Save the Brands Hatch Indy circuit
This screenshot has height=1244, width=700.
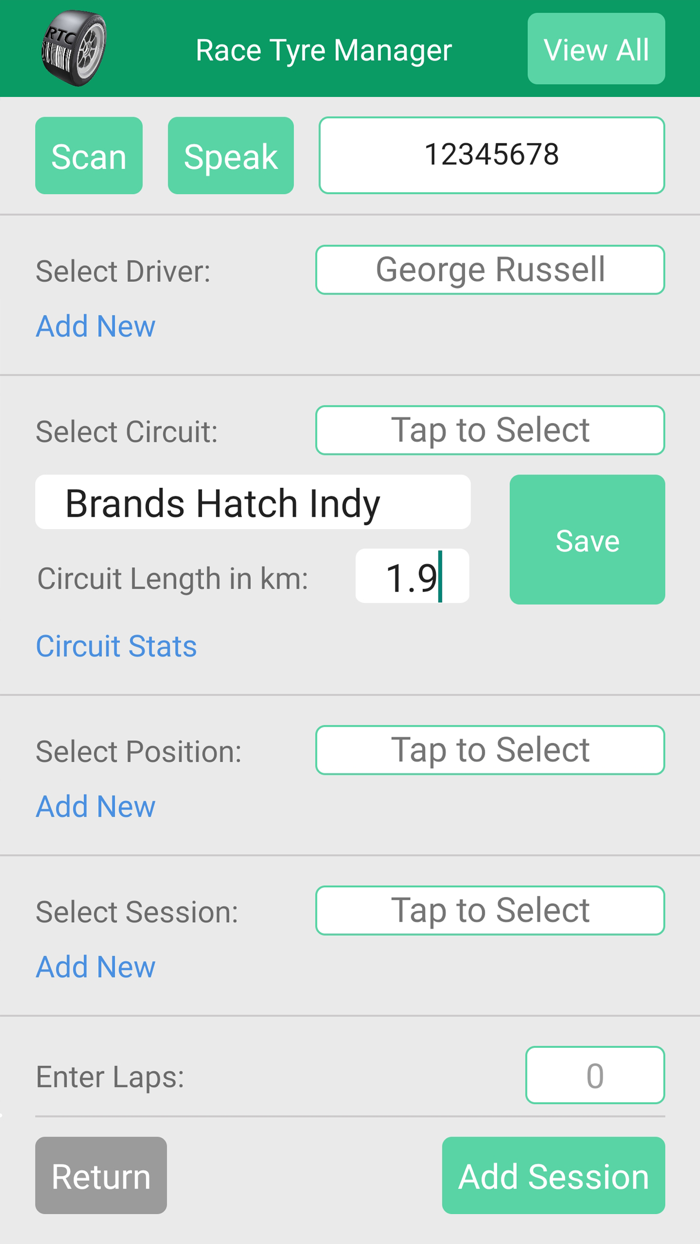click(x=587, y=539)
